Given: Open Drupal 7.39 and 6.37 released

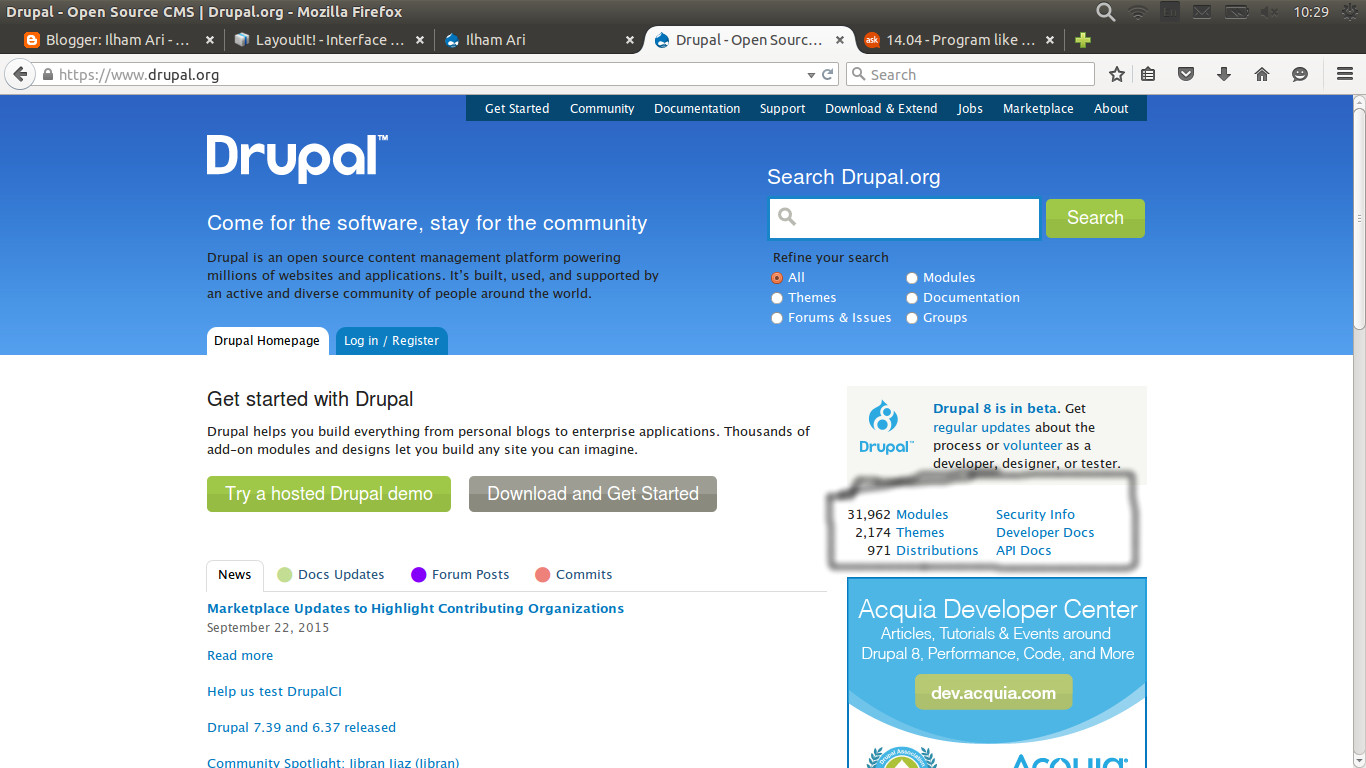Looking at the screenshot, I should click(301, 728).
